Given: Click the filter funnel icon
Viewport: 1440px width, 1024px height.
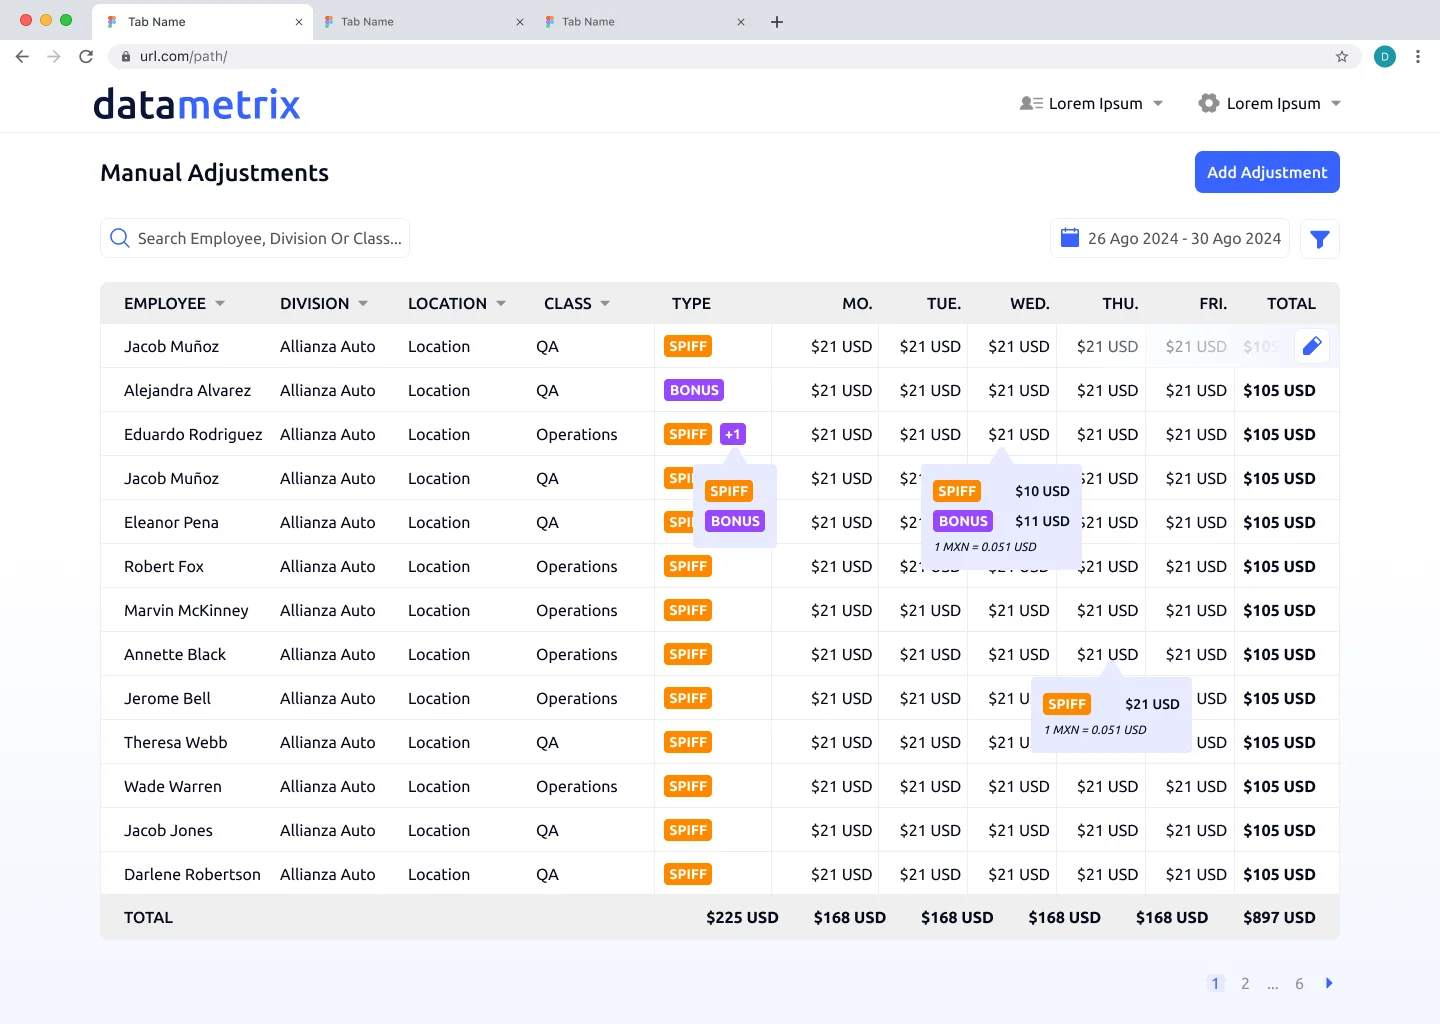Looking at the screenshot, I should pyautogui.click(x=1320, y=239).
